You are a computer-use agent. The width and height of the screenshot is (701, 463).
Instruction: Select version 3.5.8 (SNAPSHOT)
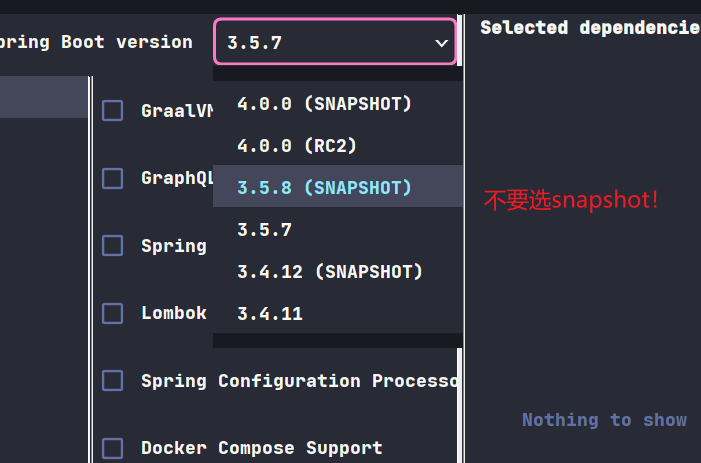point(338,187)
